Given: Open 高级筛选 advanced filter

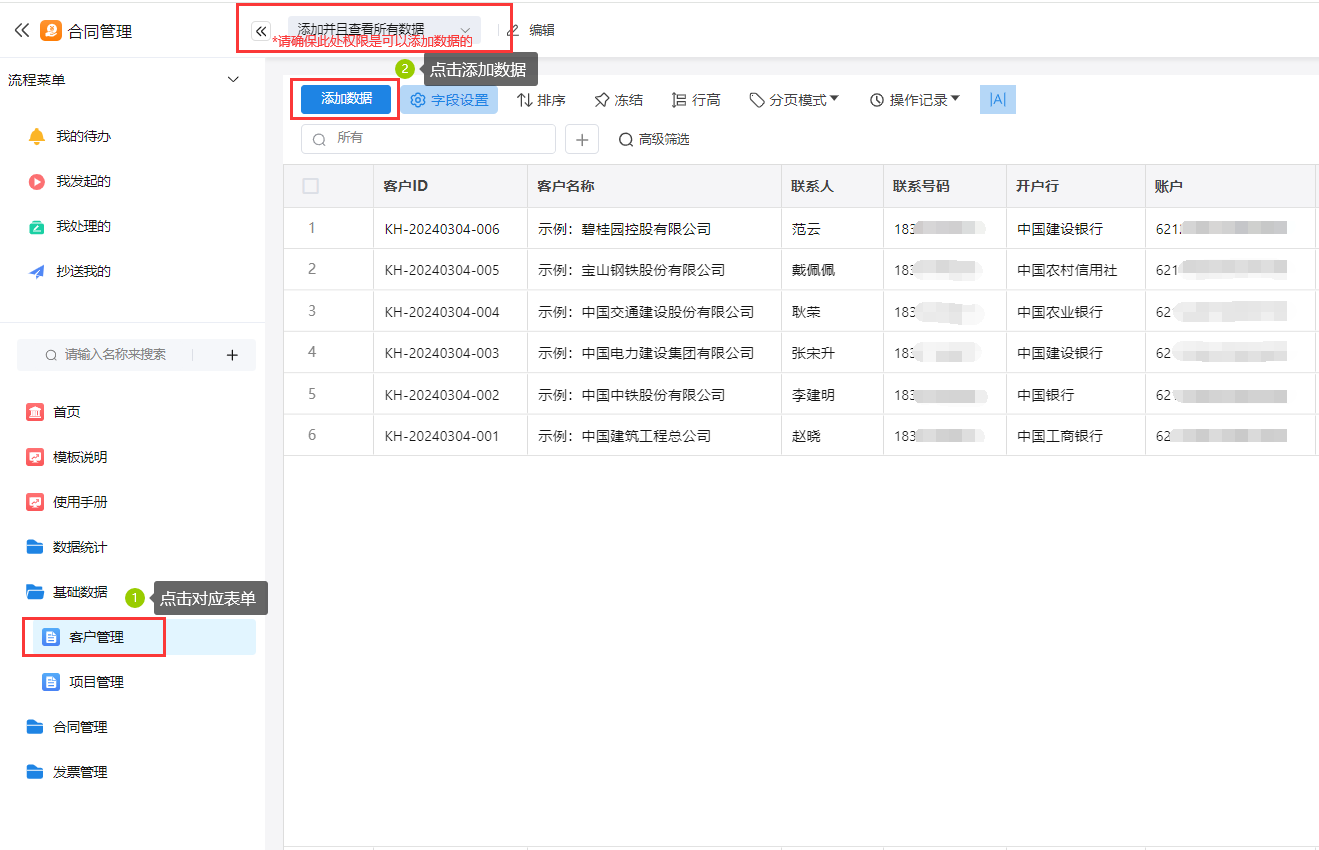Looking at the screenshot, I should [654, 139].
